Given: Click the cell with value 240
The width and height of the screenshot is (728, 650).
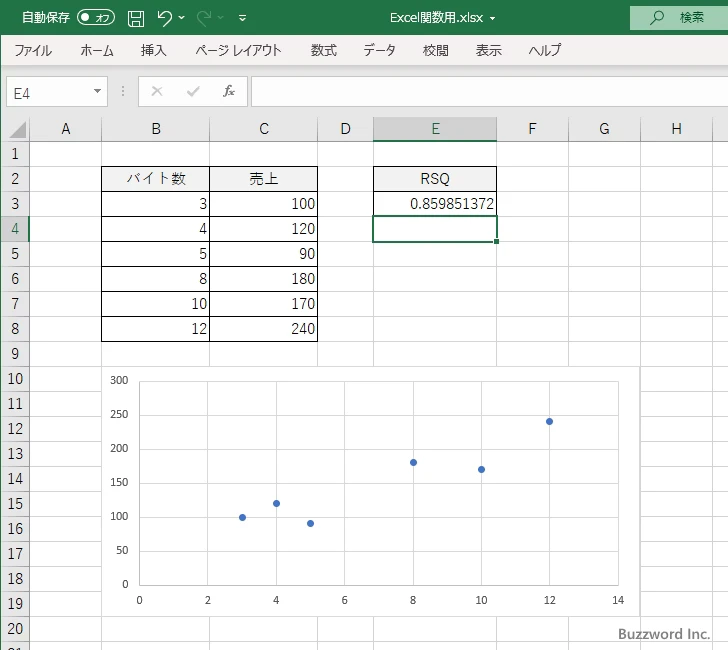Looking at the screenshot, I should click(x=264, y=329).
